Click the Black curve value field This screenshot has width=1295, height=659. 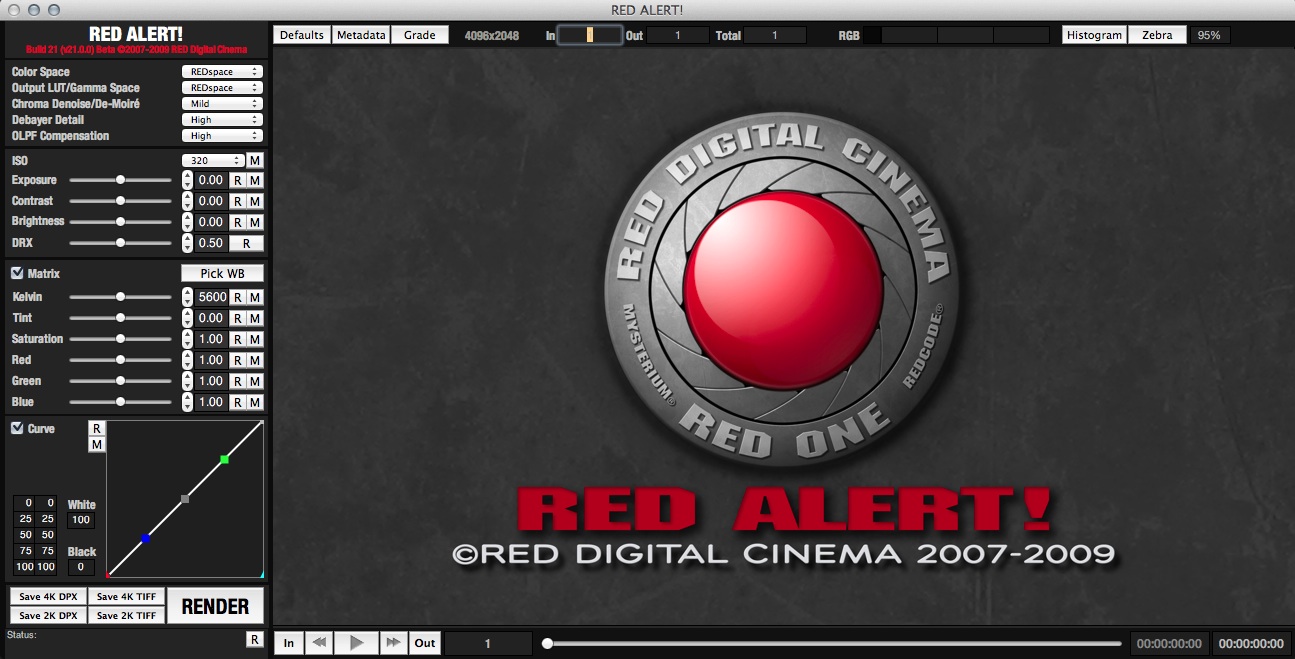click(x=82, y=567)
